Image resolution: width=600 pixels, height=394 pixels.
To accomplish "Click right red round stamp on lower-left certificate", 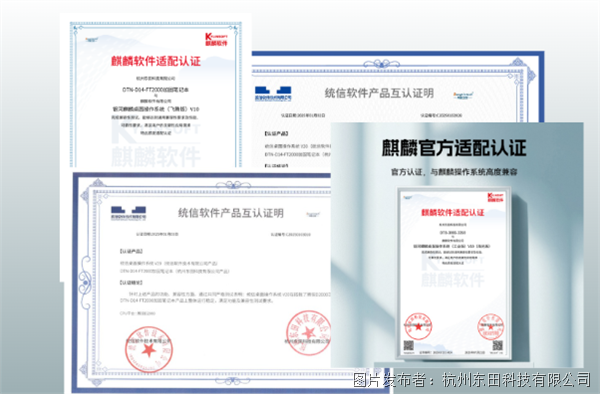I will 308,333.
